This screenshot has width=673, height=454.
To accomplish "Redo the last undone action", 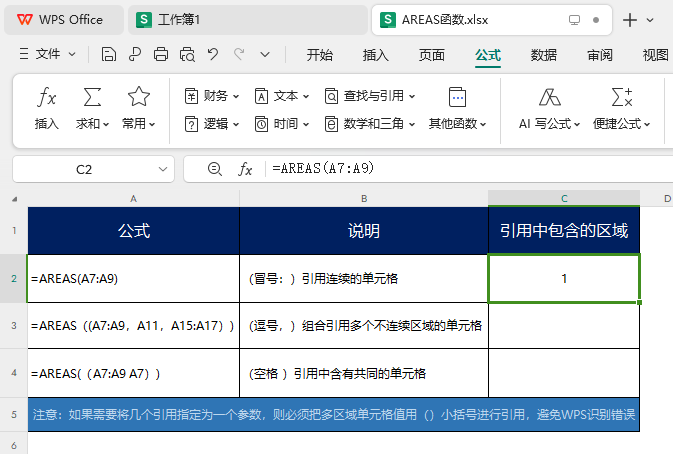I will click(239, 54).
